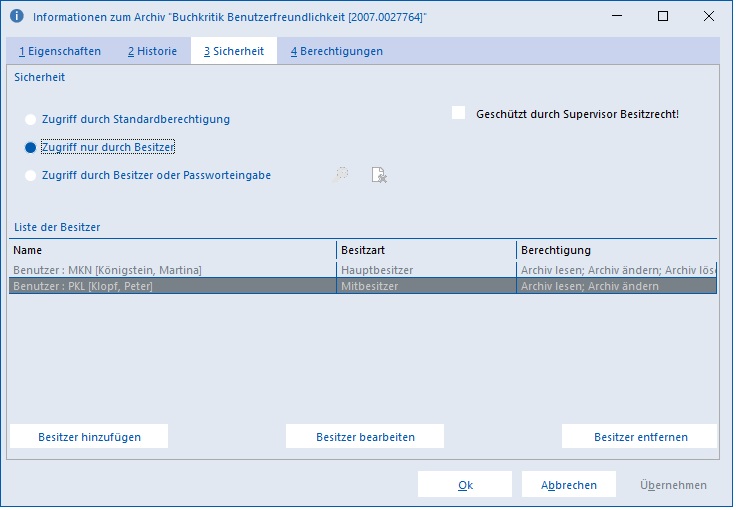Click the 'Mitbesitzer' cell
The image size is (736, 510).
(426, 286)
